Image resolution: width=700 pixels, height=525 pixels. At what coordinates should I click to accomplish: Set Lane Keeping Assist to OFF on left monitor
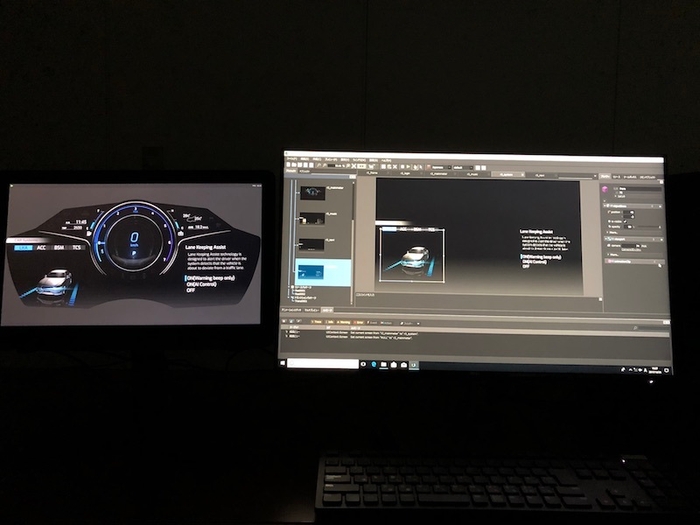click(191, 292)
